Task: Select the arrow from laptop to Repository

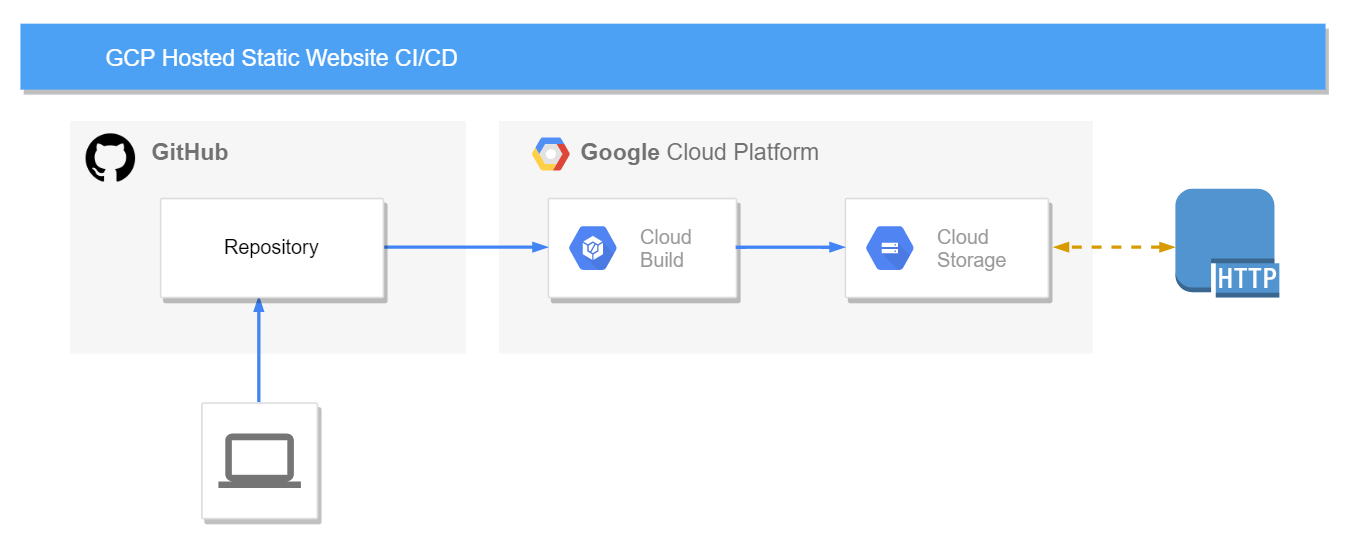Action: point(259,350)
